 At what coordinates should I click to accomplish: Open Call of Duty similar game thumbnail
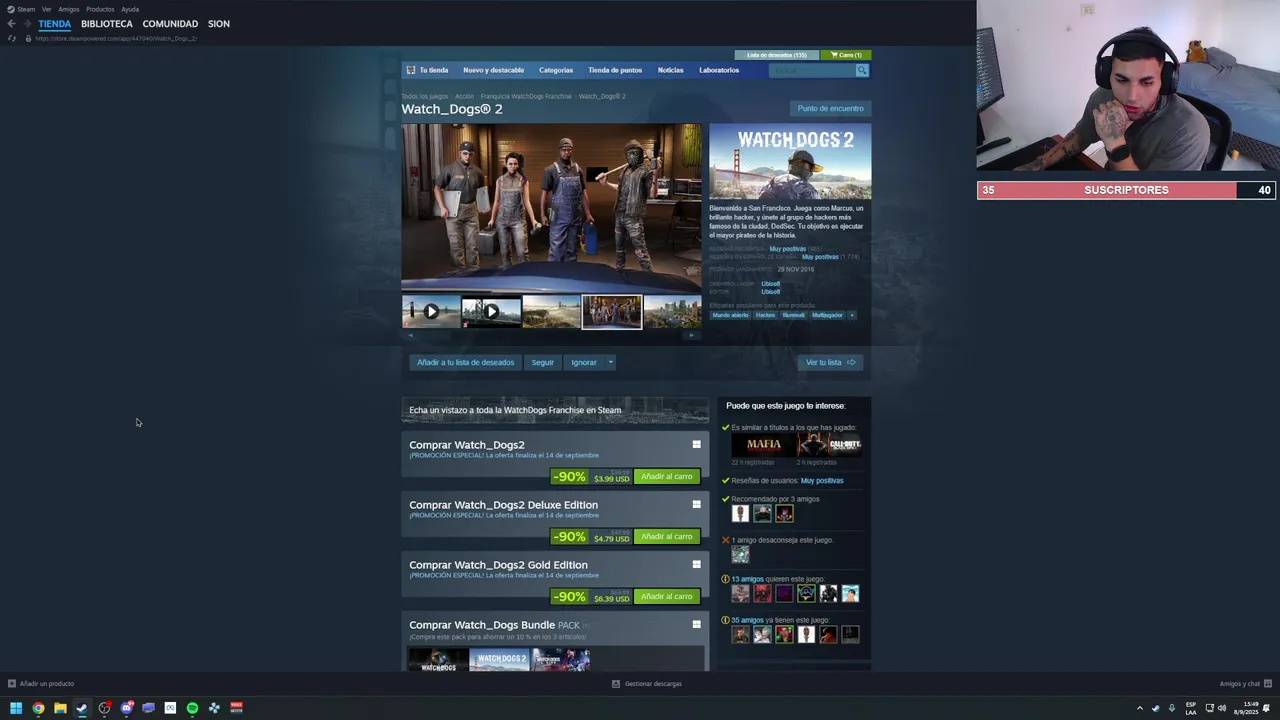(829, 445)
